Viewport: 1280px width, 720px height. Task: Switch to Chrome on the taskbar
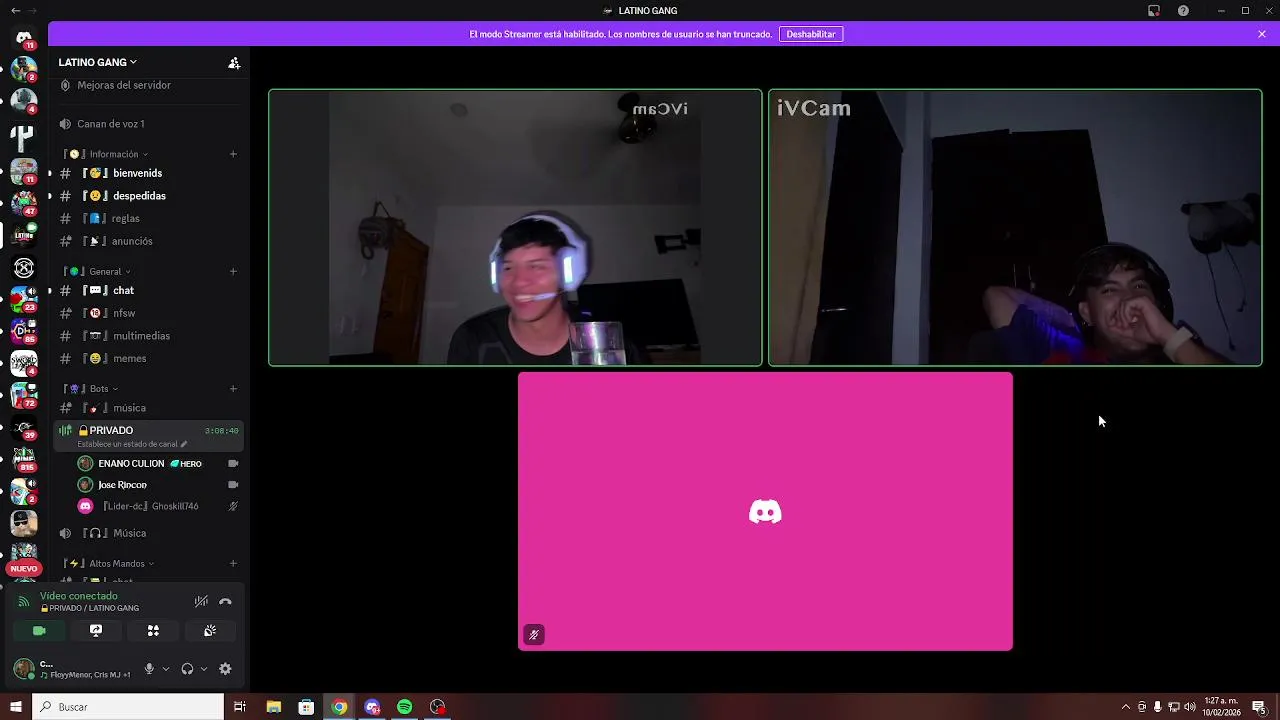pos(339,707)
